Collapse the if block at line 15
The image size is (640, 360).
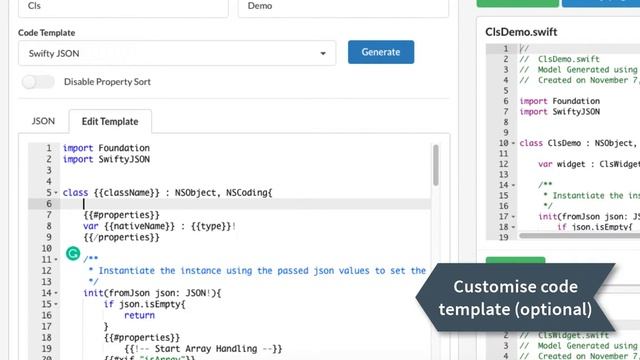tap(56, 304)
